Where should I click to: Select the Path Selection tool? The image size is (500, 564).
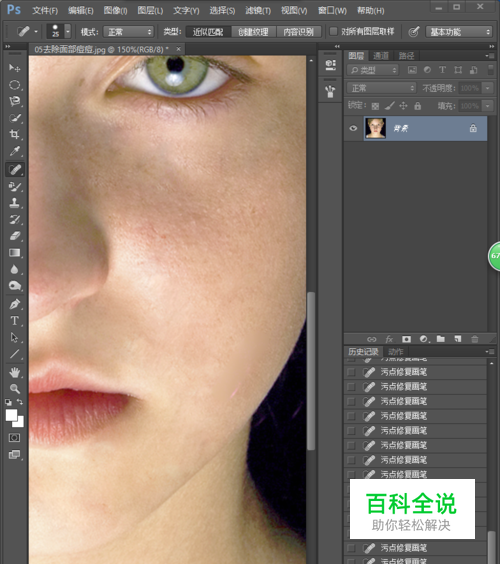click(14, 337)
